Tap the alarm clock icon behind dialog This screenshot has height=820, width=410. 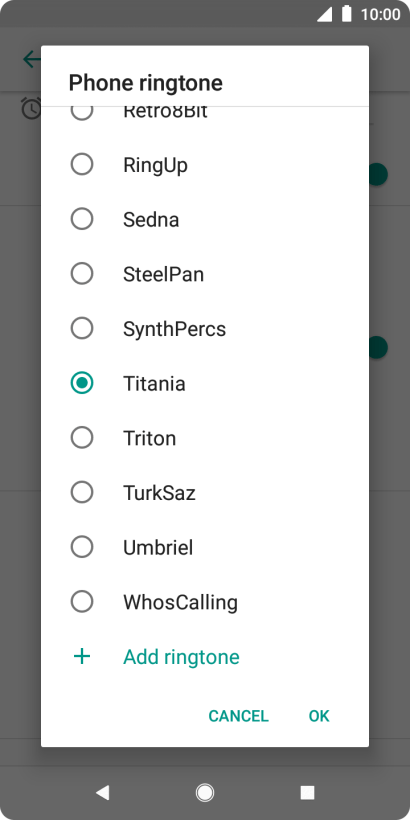31,108
